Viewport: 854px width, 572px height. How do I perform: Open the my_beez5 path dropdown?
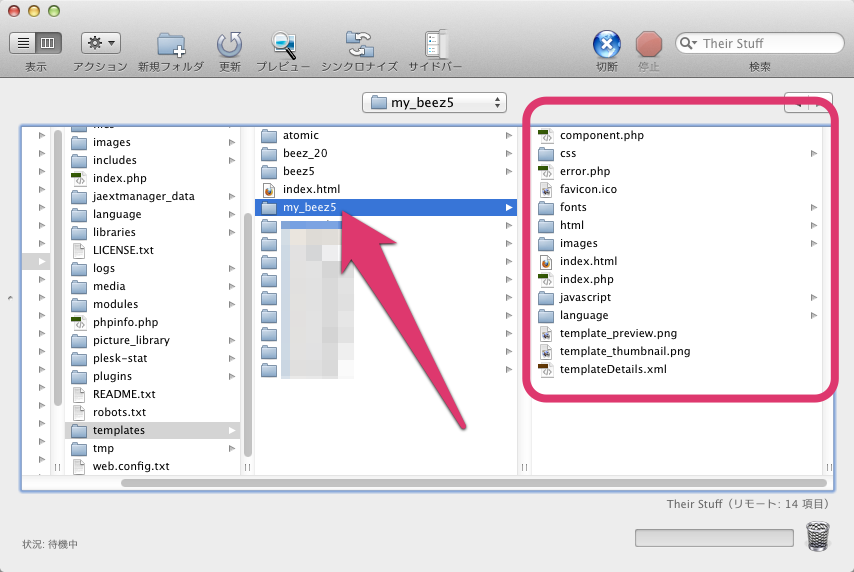pyautogui.click(x=434, y=103)
